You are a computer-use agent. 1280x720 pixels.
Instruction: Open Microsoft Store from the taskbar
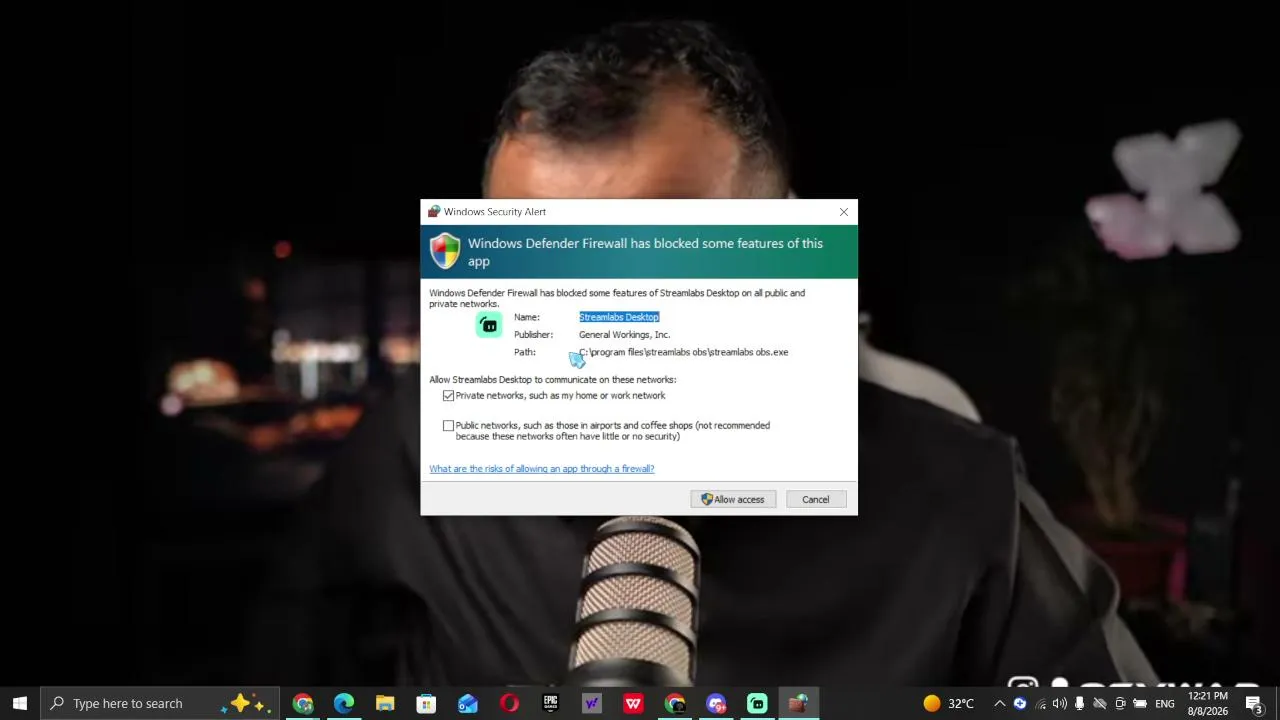coord(426,703)
